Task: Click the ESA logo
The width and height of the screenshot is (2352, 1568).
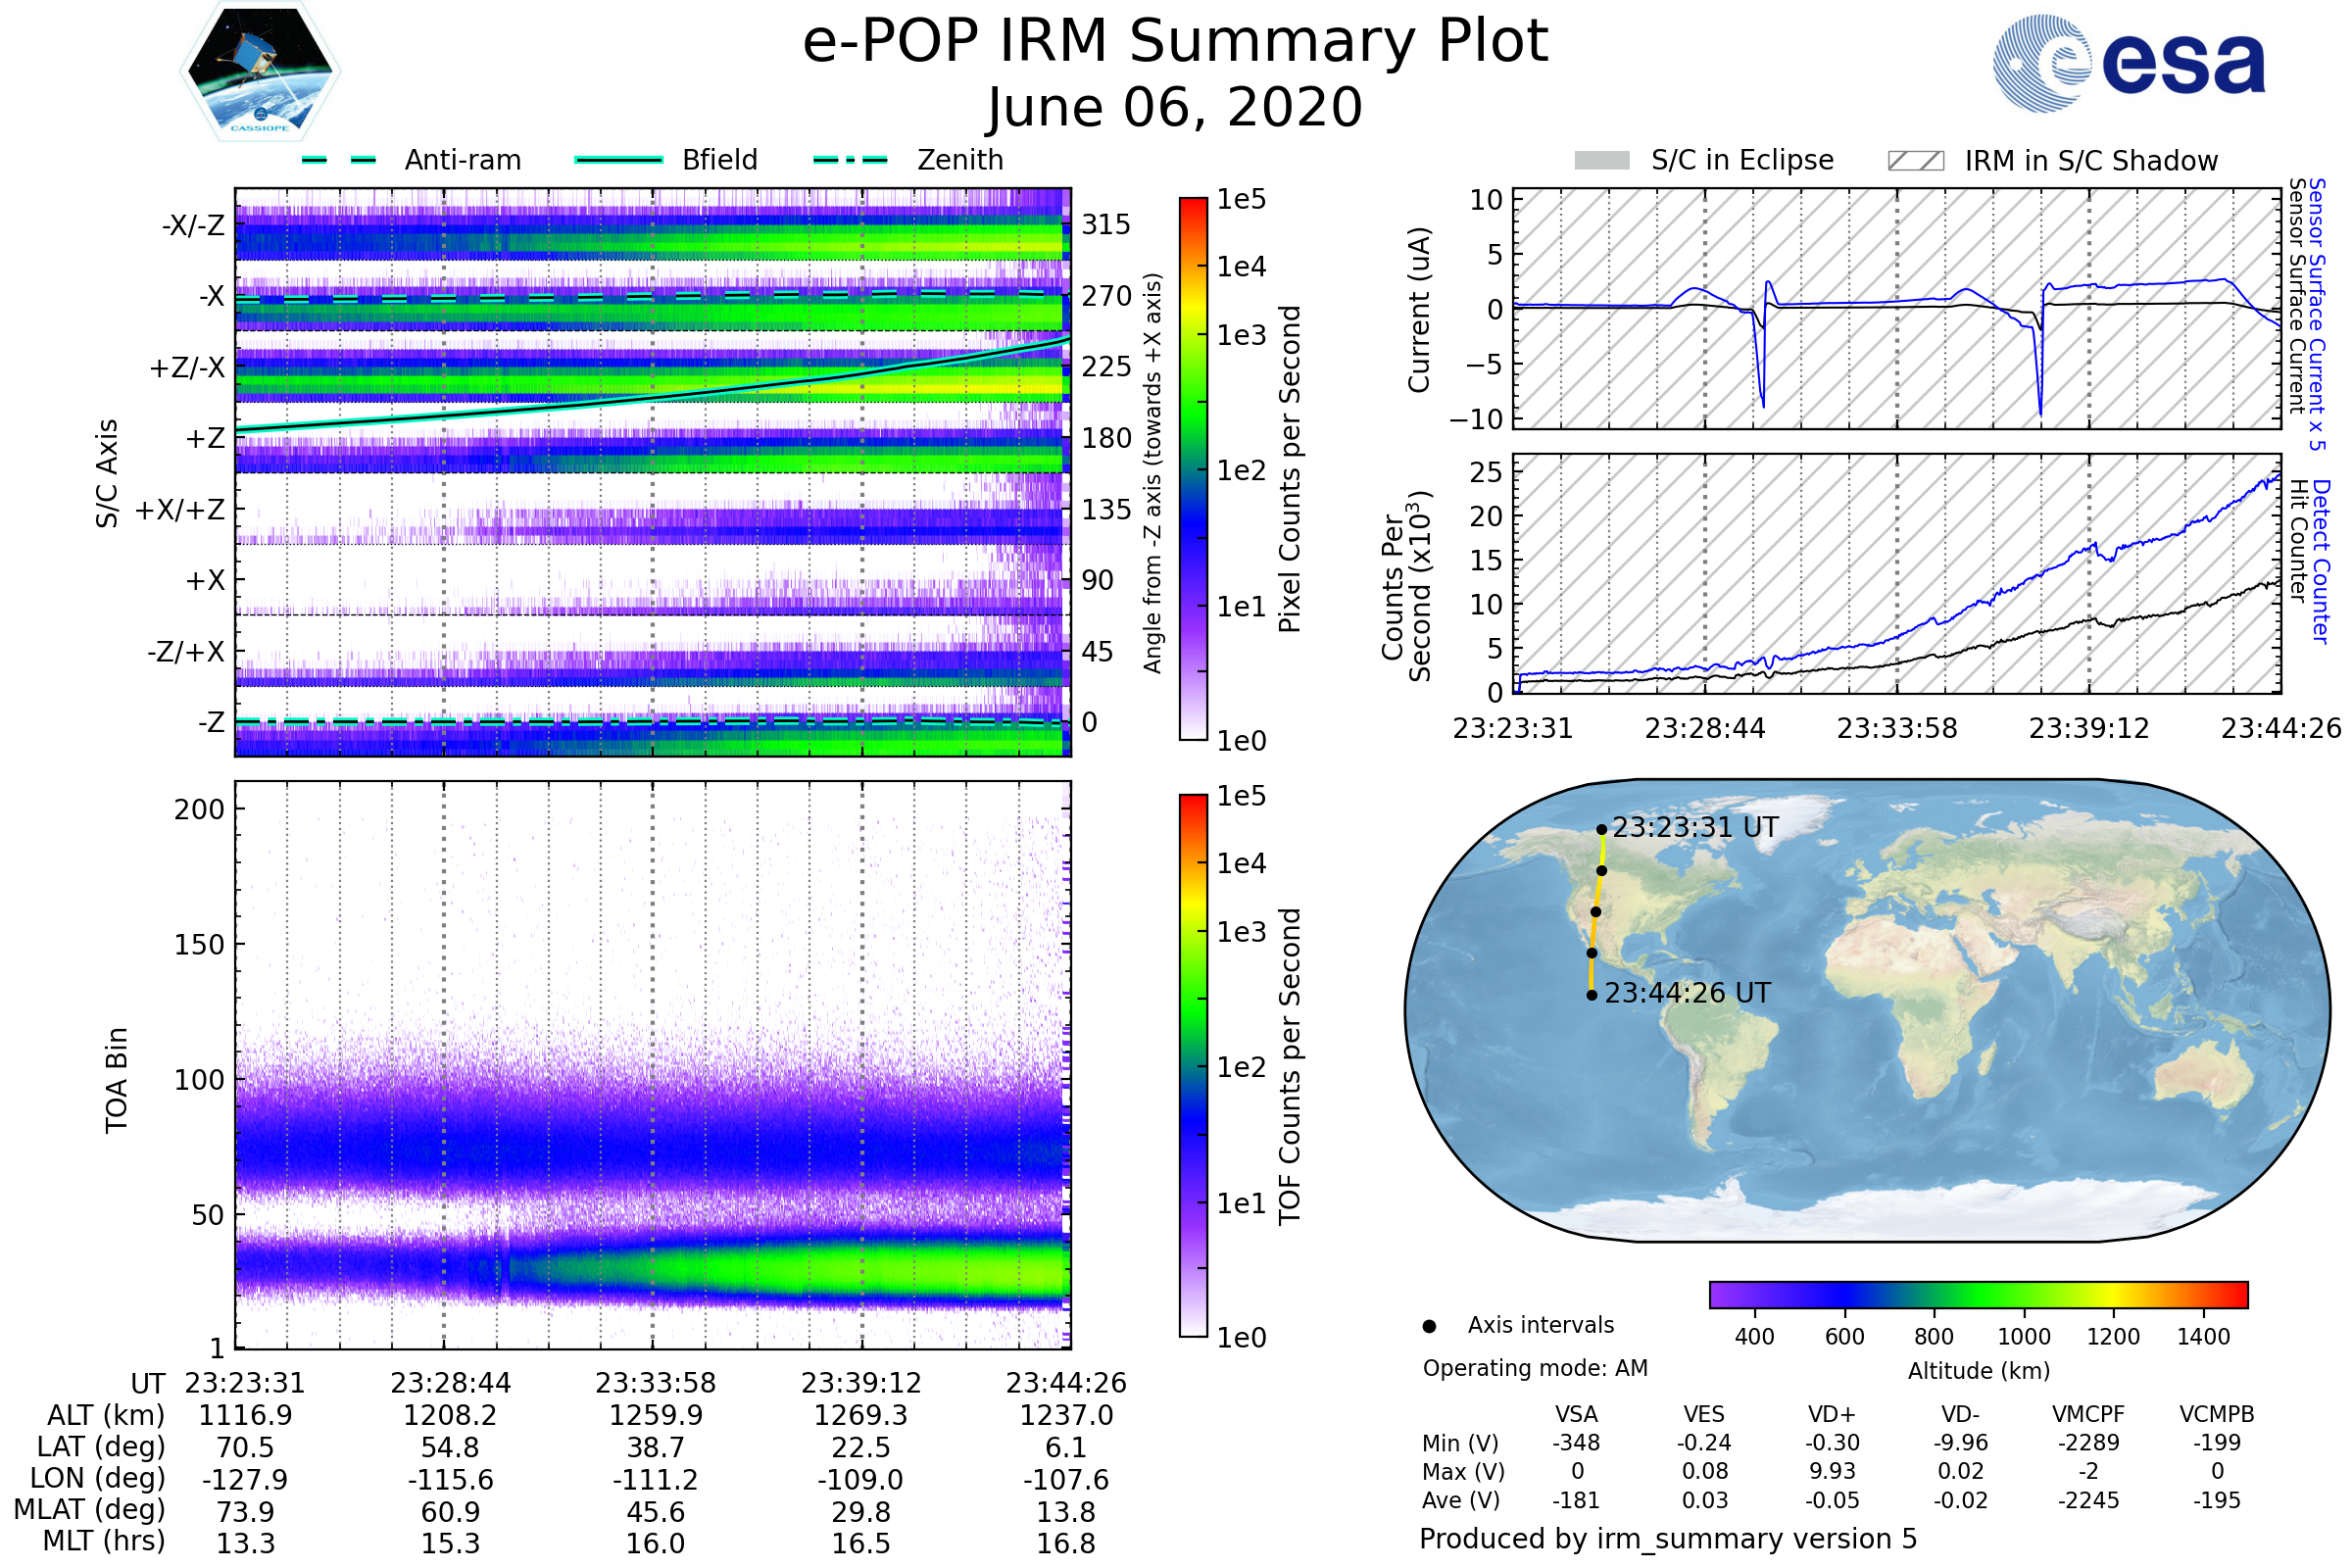Action: 2130,62
